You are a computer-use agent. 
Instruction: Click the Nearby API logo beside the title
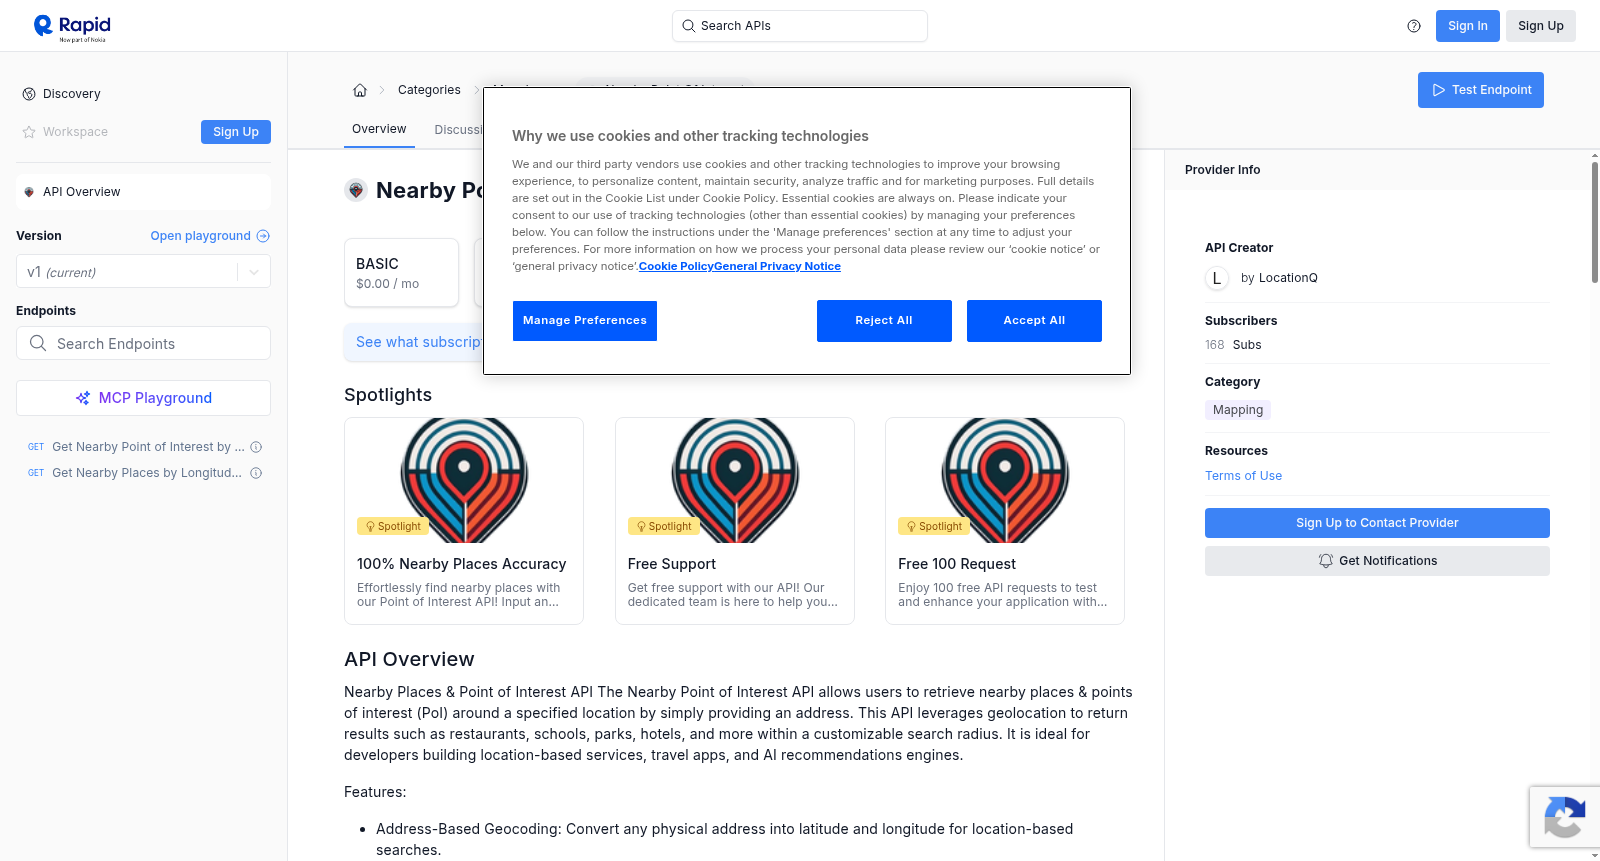tap(356, 190)
